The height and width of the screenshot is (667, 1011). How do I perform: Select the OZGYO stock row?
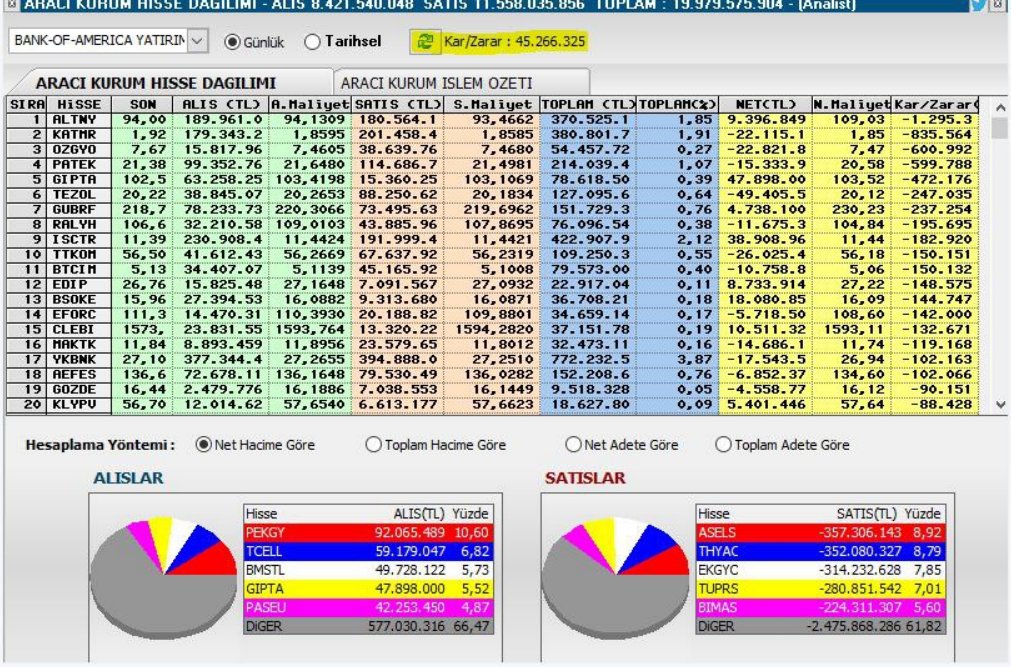(493, 150)
